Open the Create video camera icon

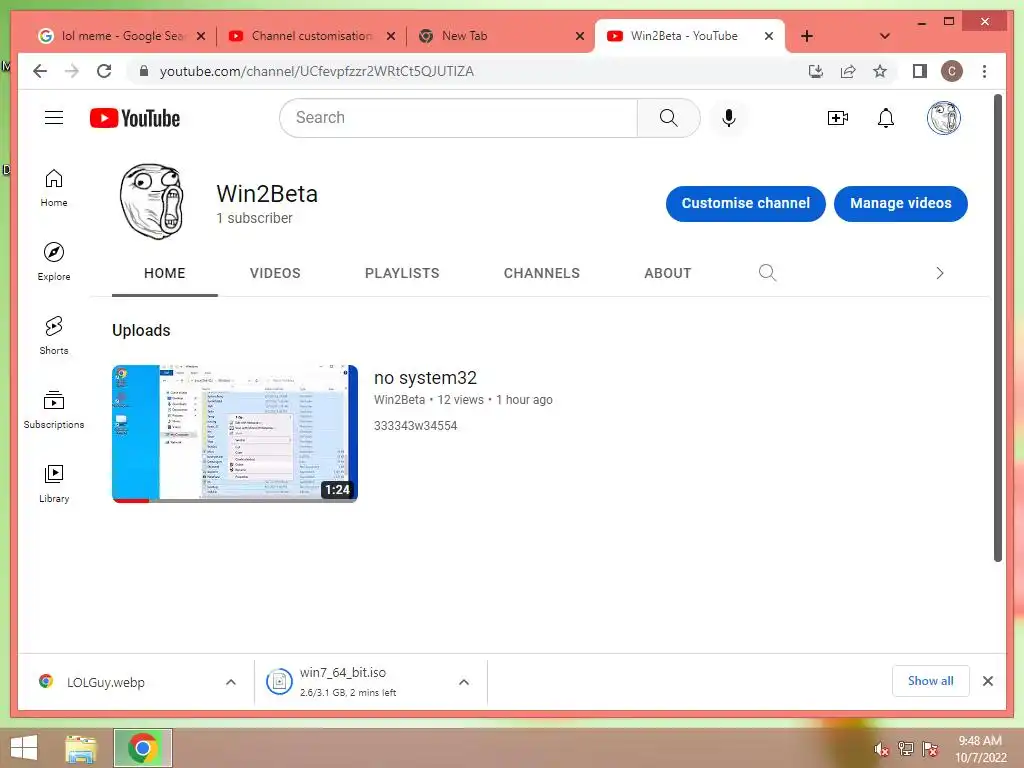click(x=837, y=118)
